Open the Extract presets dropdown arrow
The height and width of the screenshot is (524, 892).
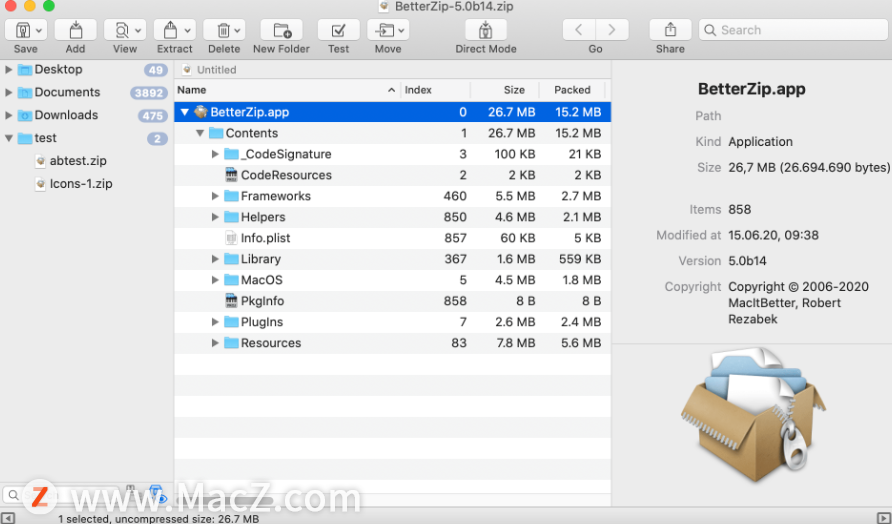187,31
